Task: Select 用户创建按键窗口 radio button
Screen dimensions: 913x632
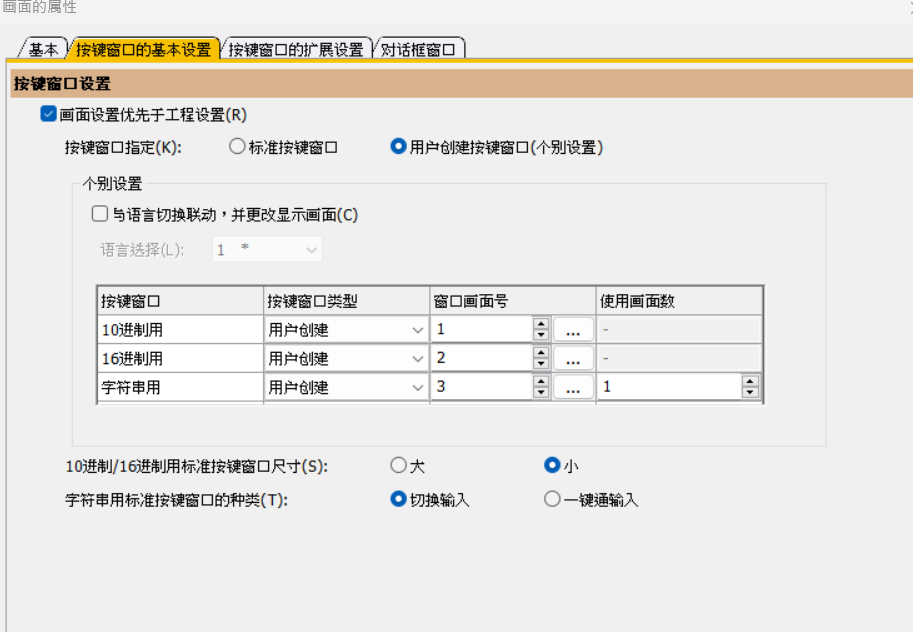Action: point(398,147)
